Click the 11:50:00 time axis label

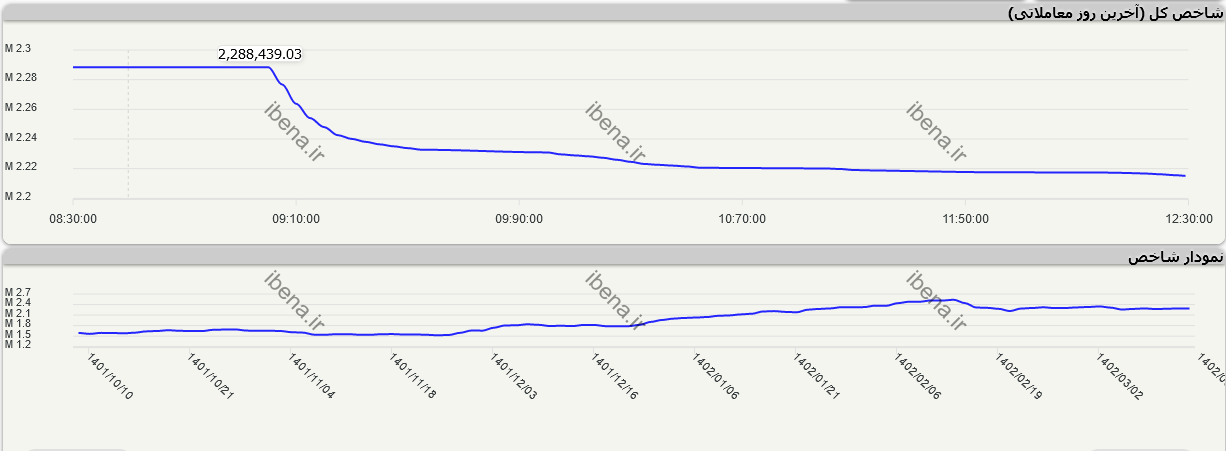click(964, 219)
